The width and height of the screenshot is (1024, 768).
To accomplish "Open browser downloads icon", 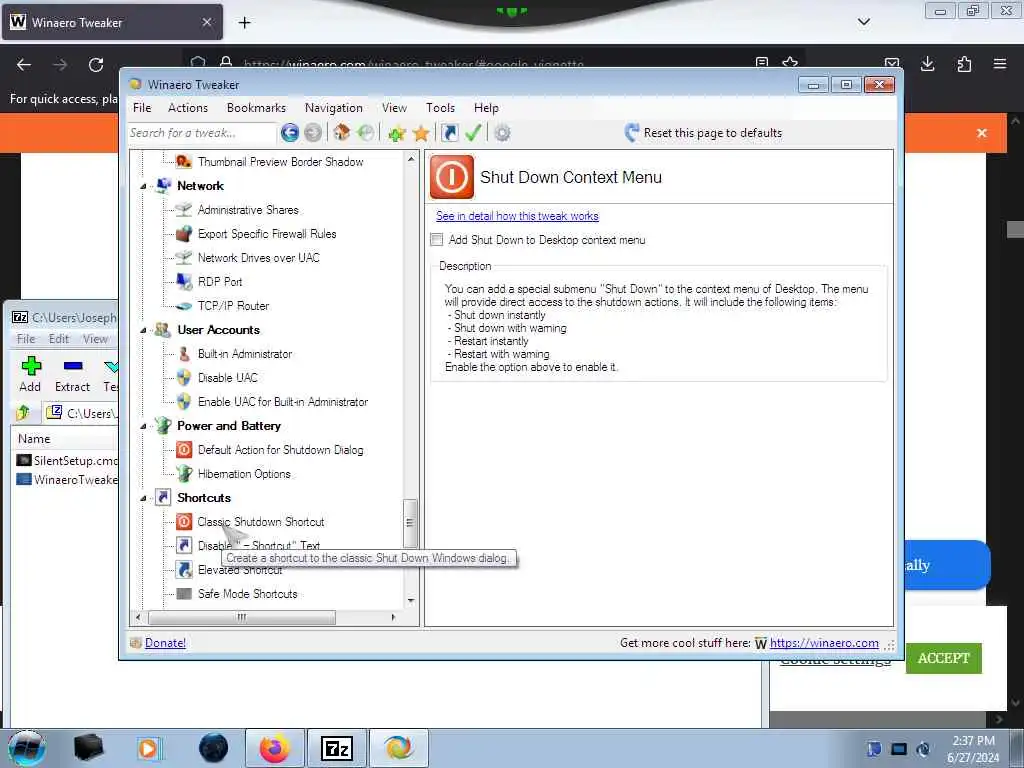I will (x=927, y=64).
